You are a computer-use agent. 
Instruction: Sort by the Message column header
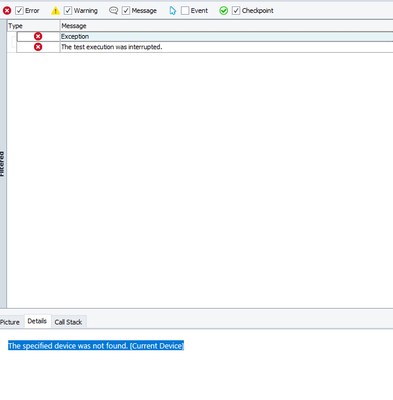tap(226, 26)
